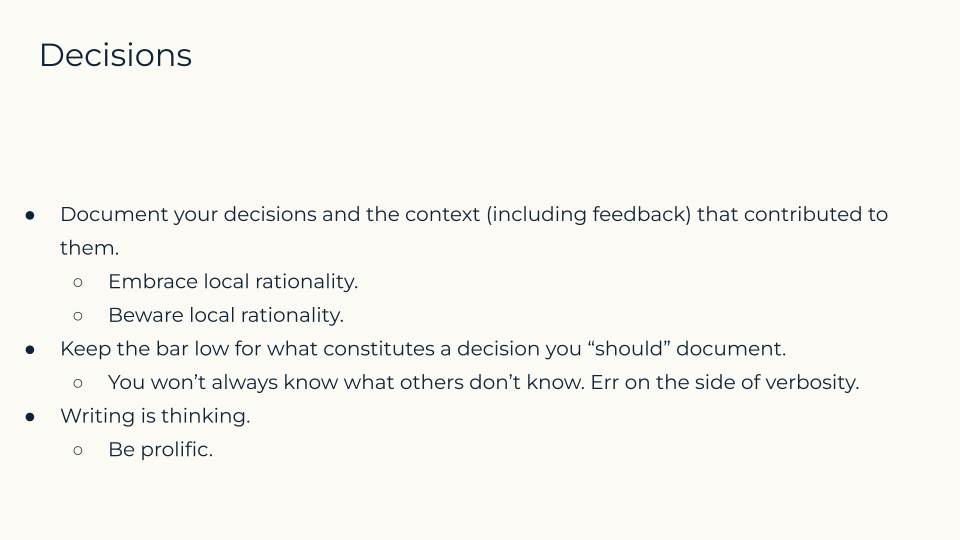This screenshot has height=540, width=960.
Task: Click the word them. on the wrapped line
Action: 89,248
